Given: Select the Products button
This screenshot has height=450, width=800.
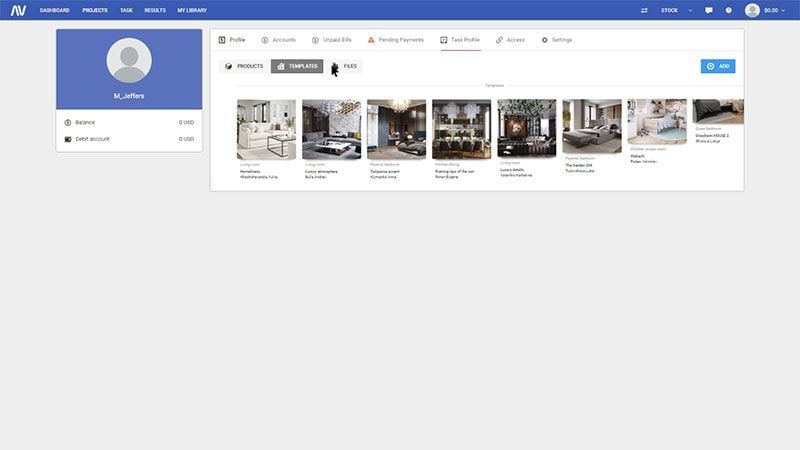Looking at the screenshot, I should point(244,66).
